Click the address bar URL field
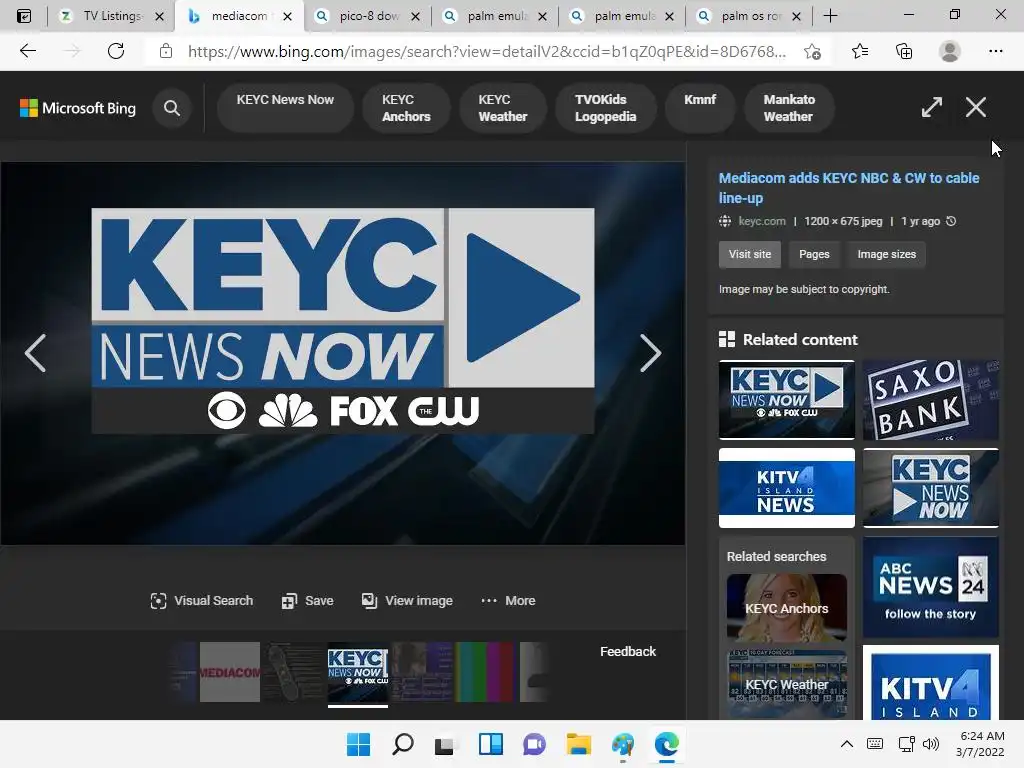This screenshot has width=1024, height=768. [x=487, y=52]
